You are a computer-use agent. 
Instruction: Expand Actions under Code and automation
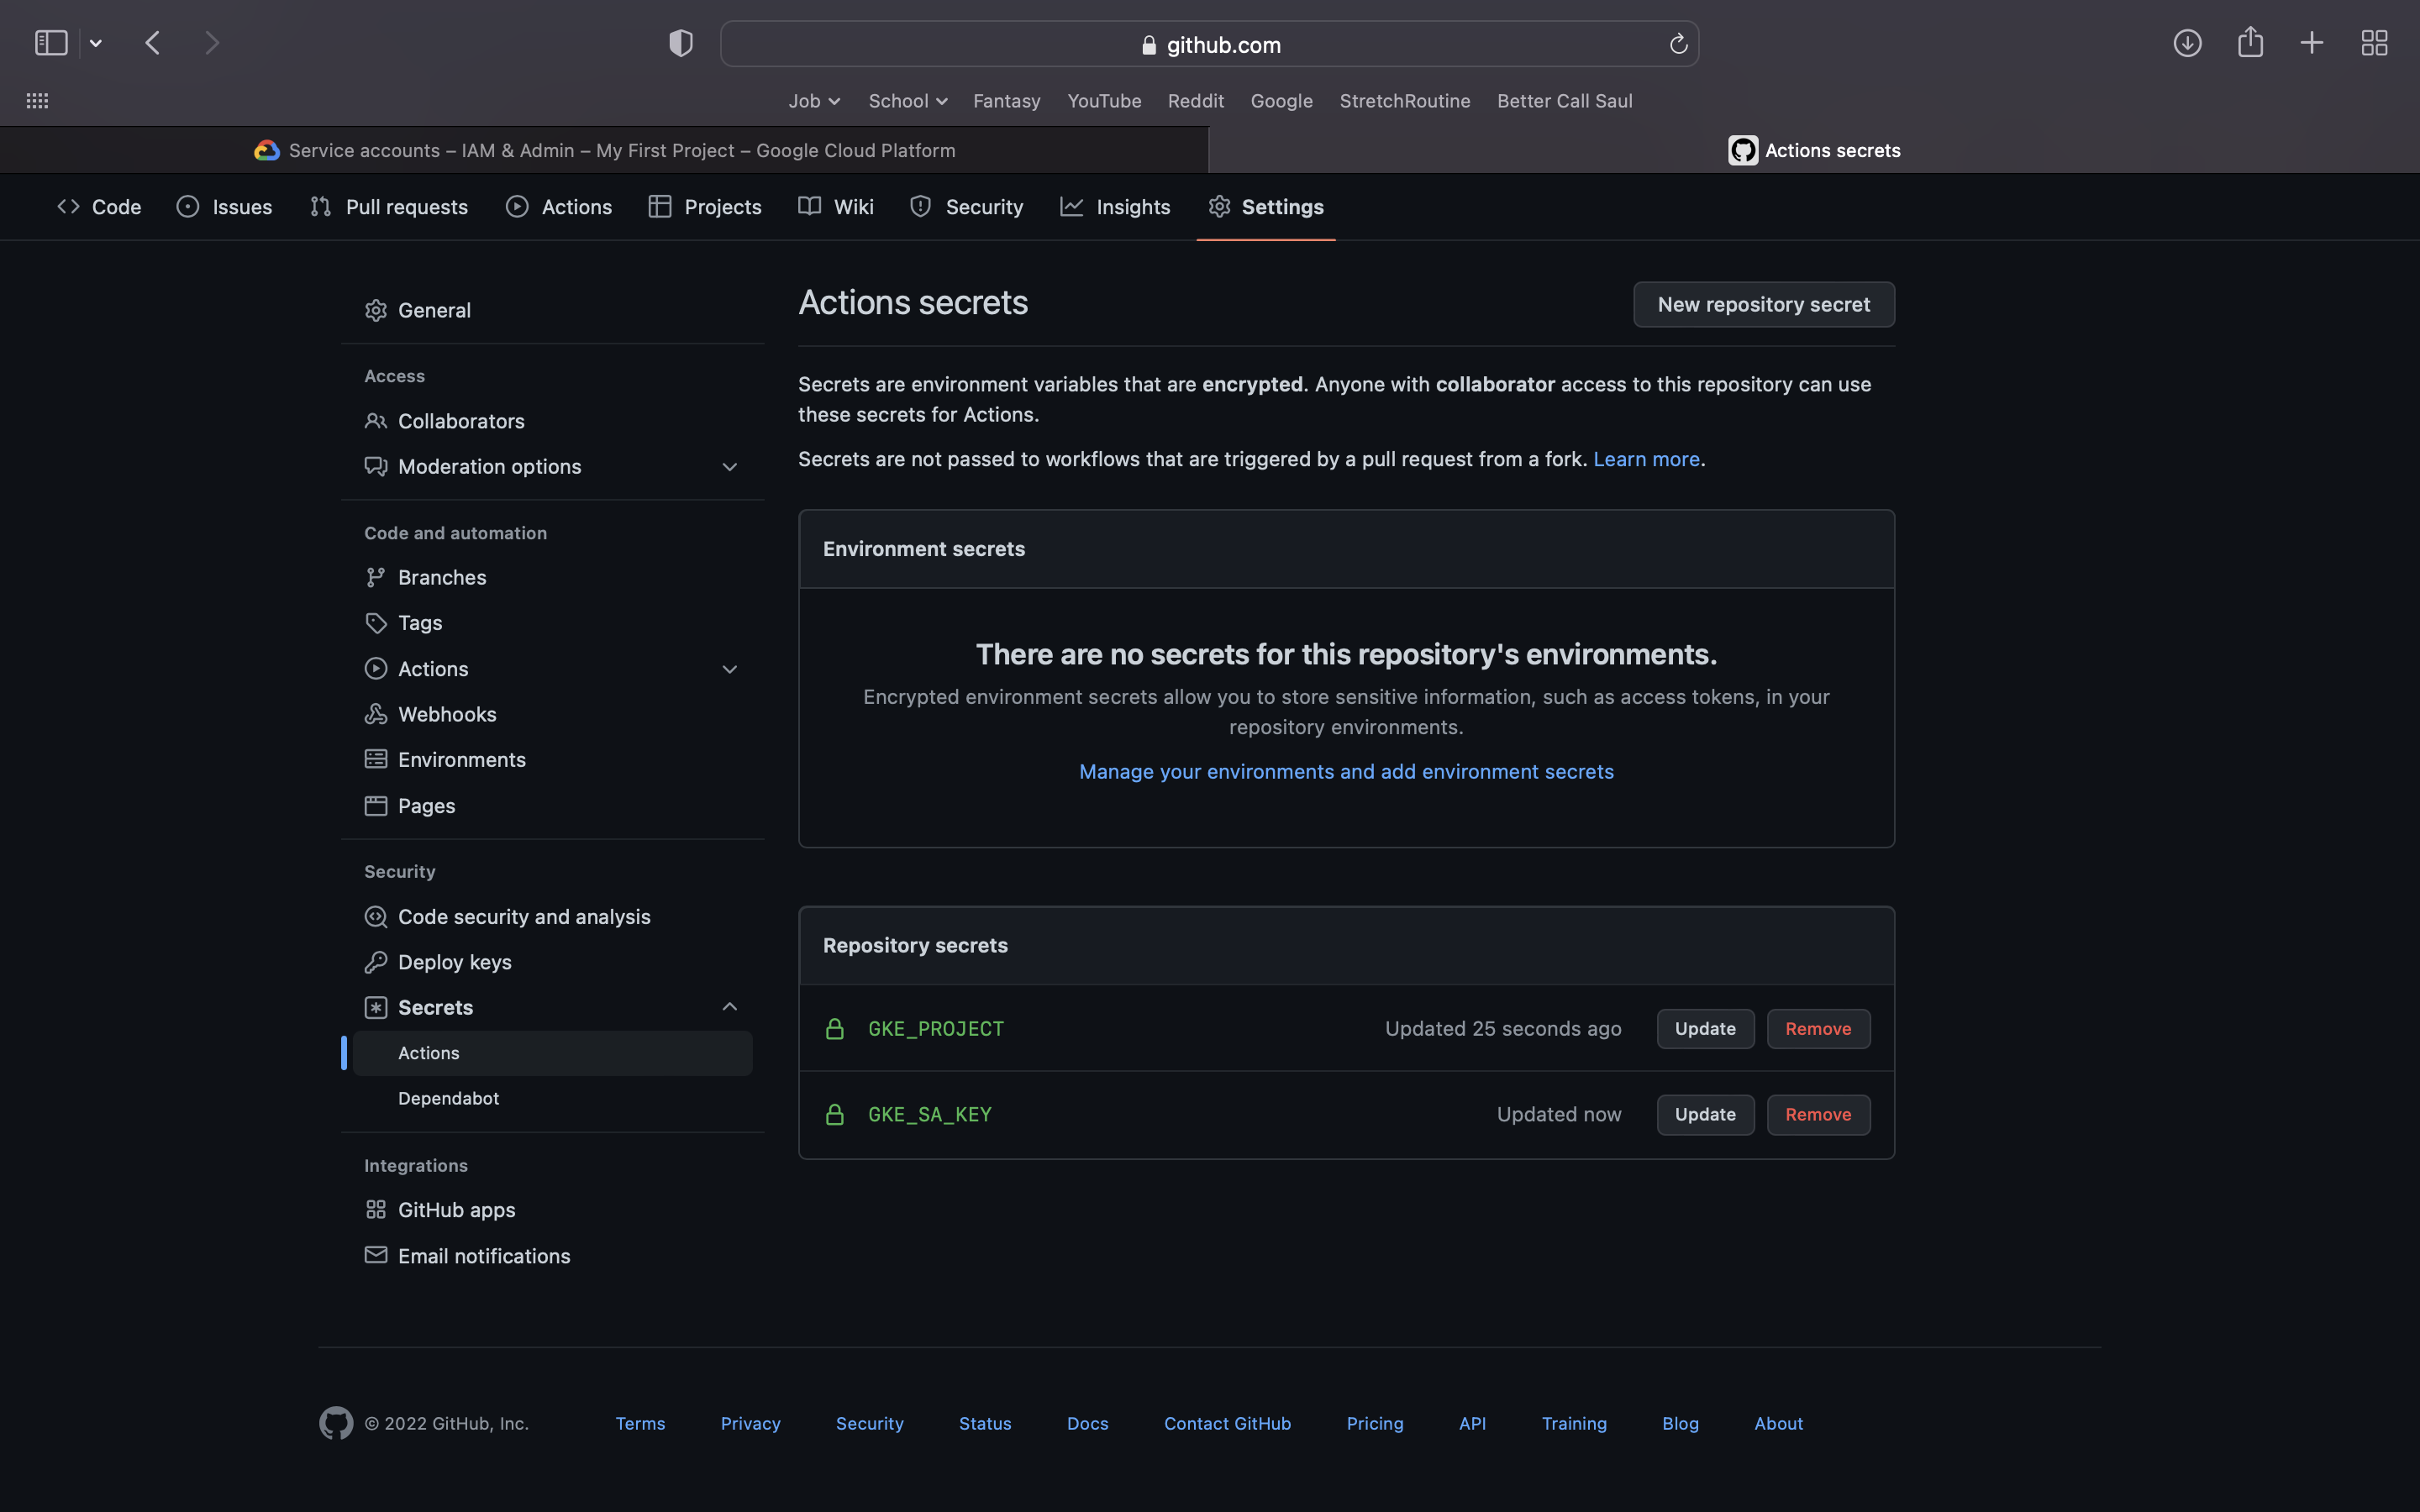click(729, 669)
